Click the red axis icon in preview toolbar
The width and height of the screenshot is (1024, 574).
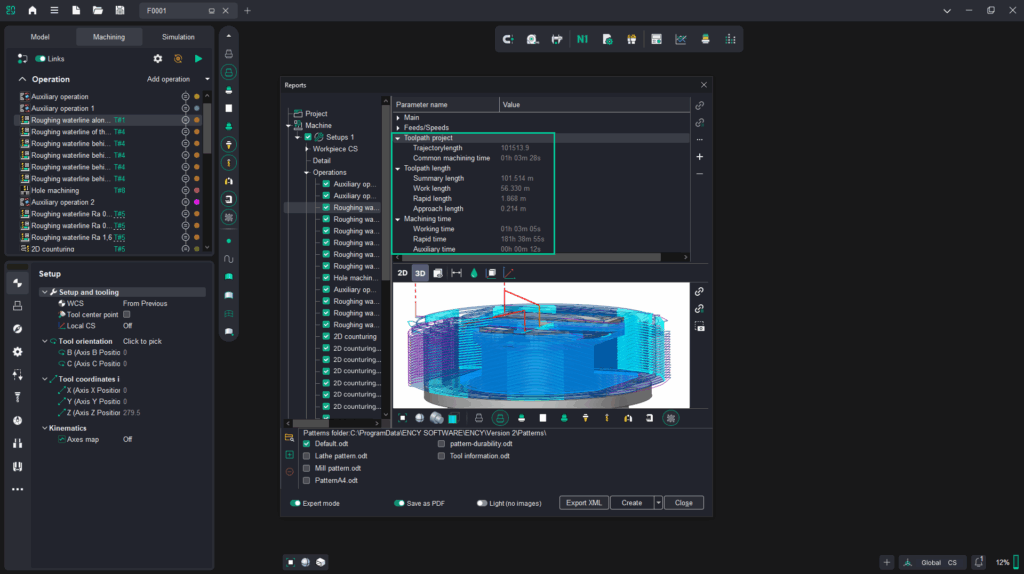tap(509, 273)
